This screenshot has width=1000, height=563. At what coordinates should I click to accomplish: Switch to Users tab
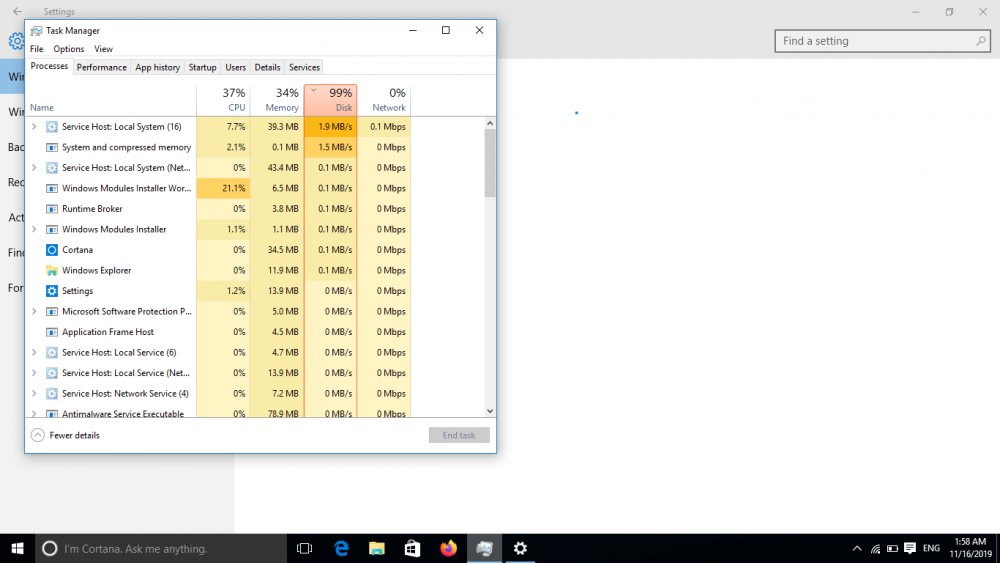pos(235,67)
